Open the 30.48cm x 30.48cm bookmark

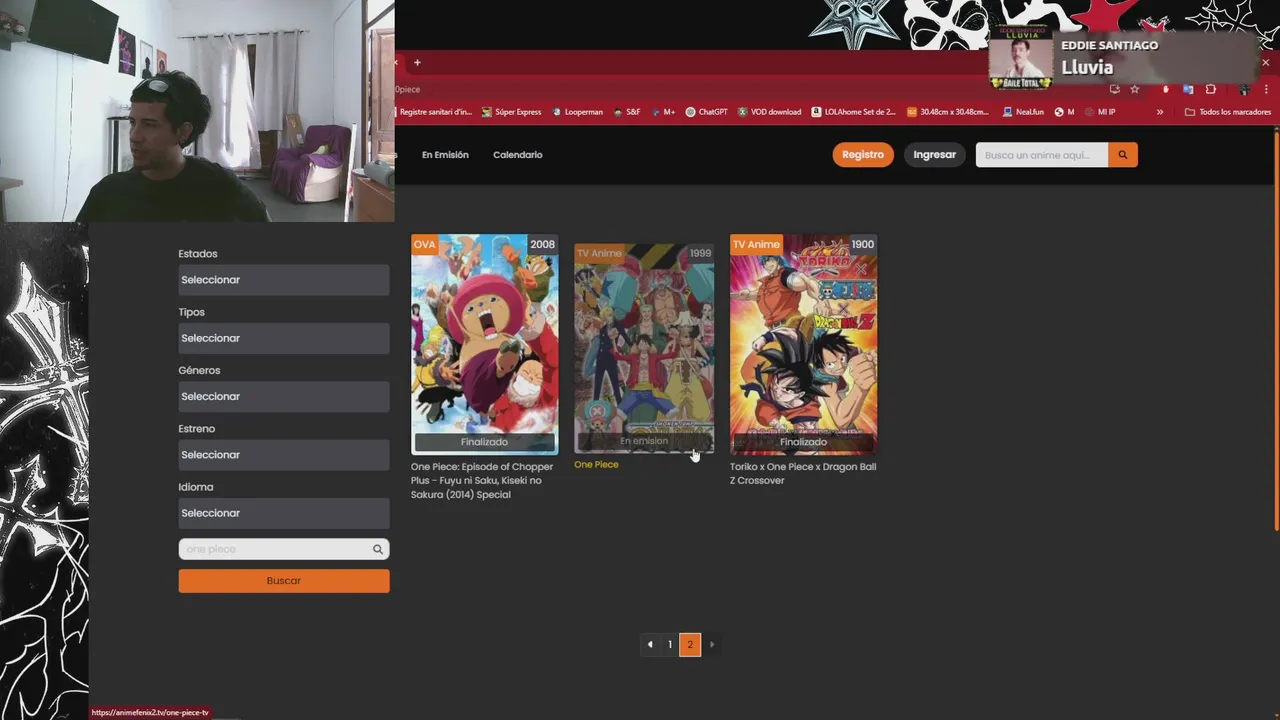[947, 112]
